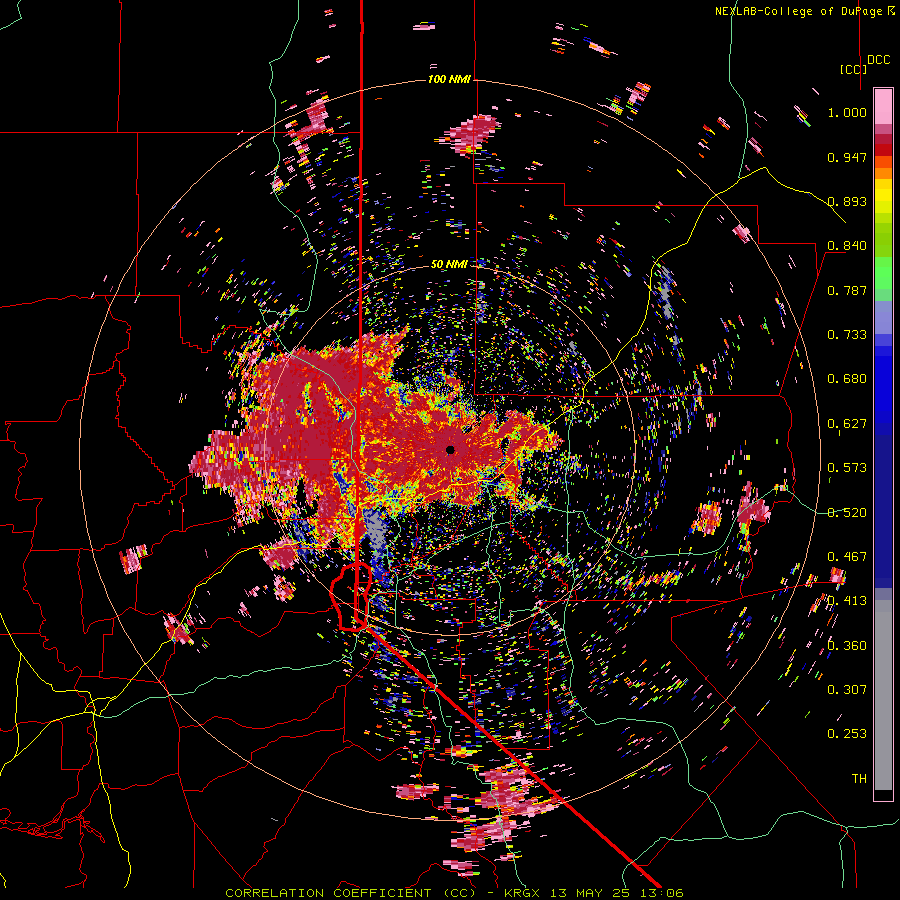Click the CORRELATION COEFFICIENT (CC) caption text
The height and width of the screenshot is (900, 900).
click(x=352, y=893)
